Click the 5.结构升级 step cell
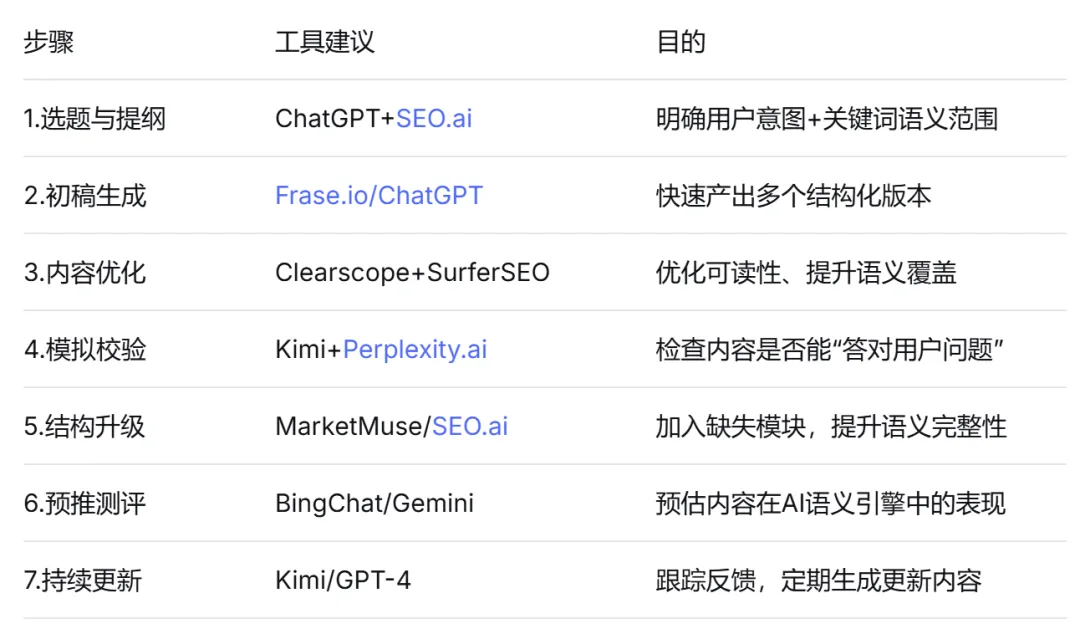The width and height of the screenshot is (1080, 634). (x=85, y=426)
